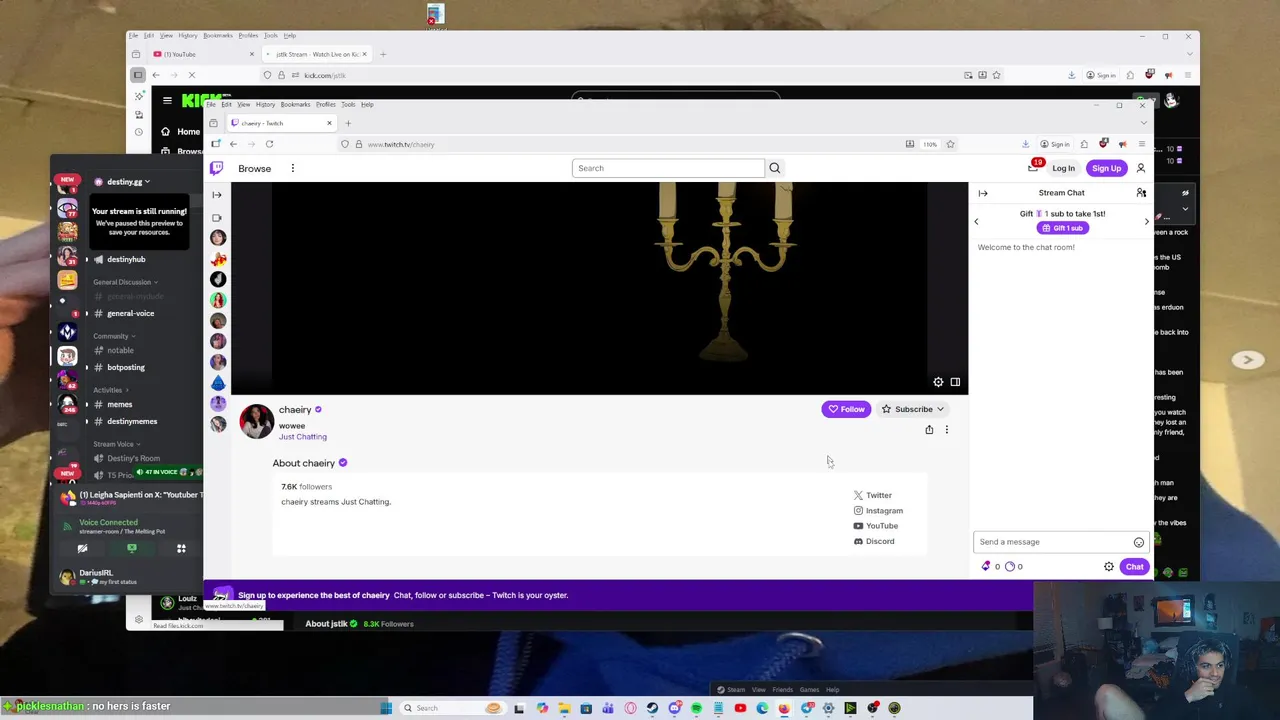Open Discord activities grid icon
Viewport: 1280px width, 720px height.
pos(181,548)
